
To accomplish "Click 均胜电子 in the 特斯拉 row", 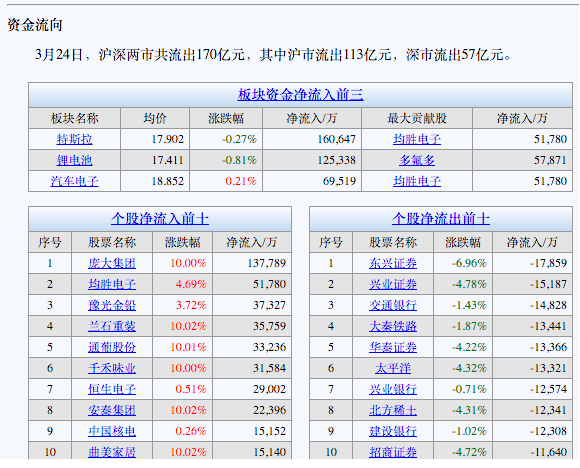I will [x=417, y=139].
